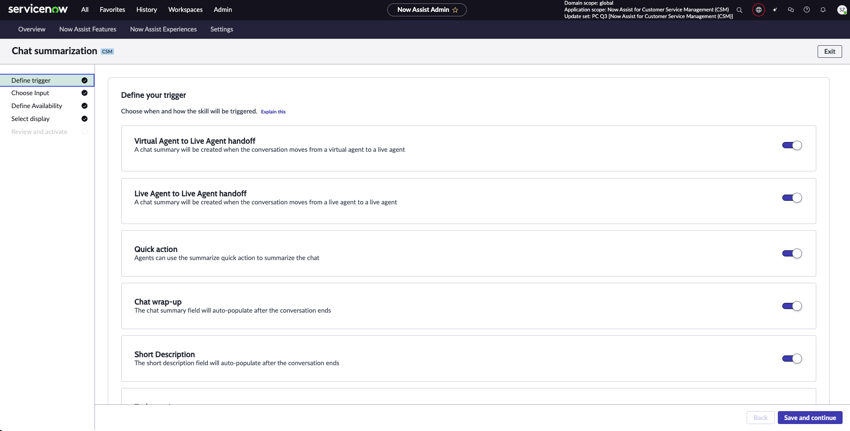This screenshot has height=431, width=850.
Task: Click the Chat summarization heading
Action: [x=54, y=51]
